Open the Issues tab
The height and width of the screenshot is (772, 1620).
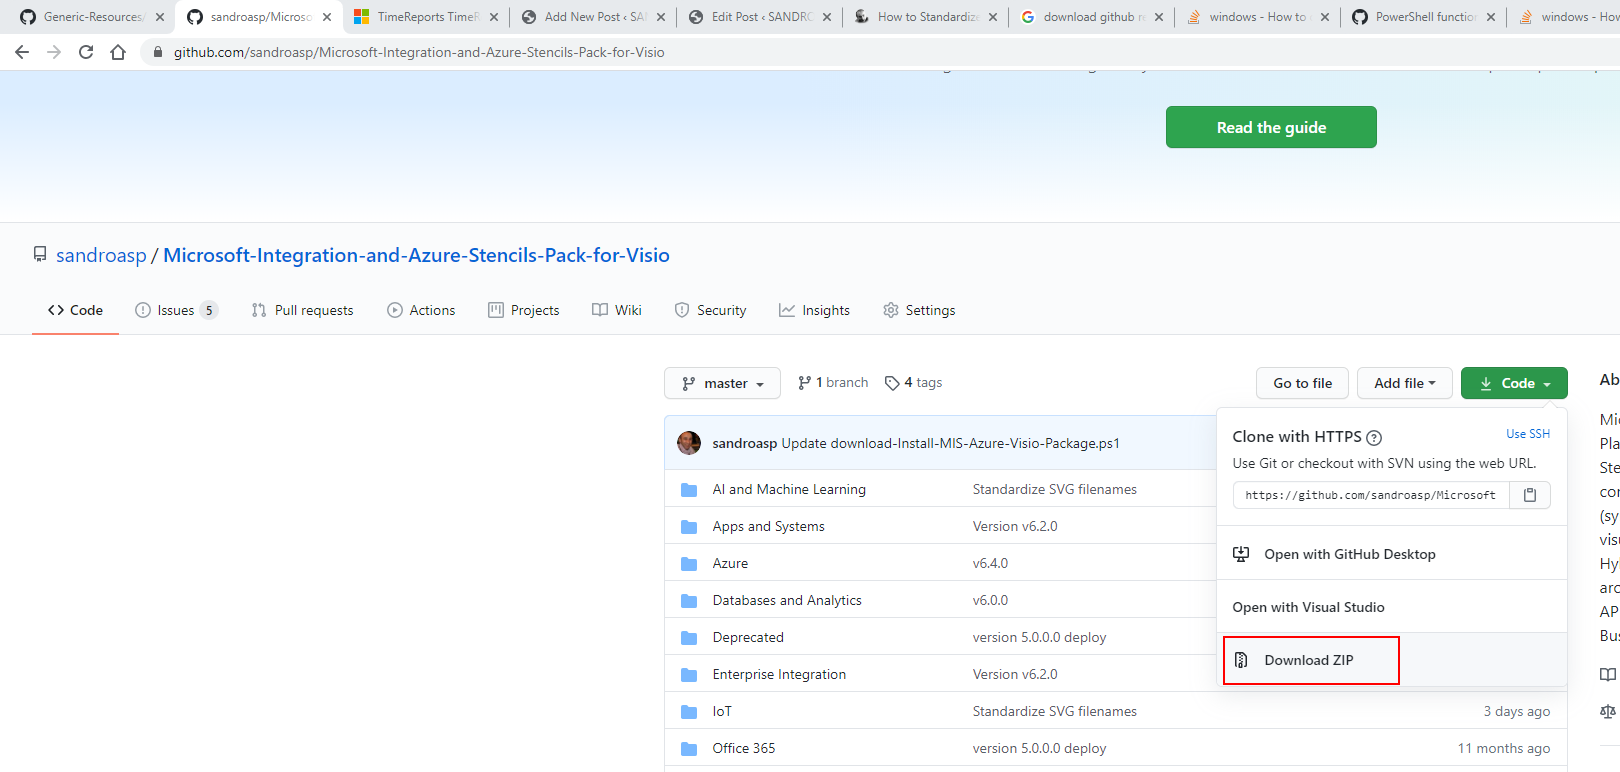(x=176, y=310)
